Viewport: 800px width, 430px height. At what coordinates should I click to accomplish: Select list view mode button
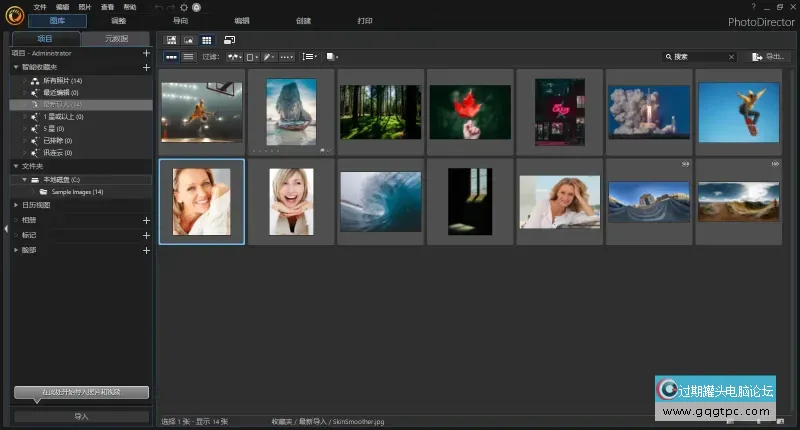point(188,57)
